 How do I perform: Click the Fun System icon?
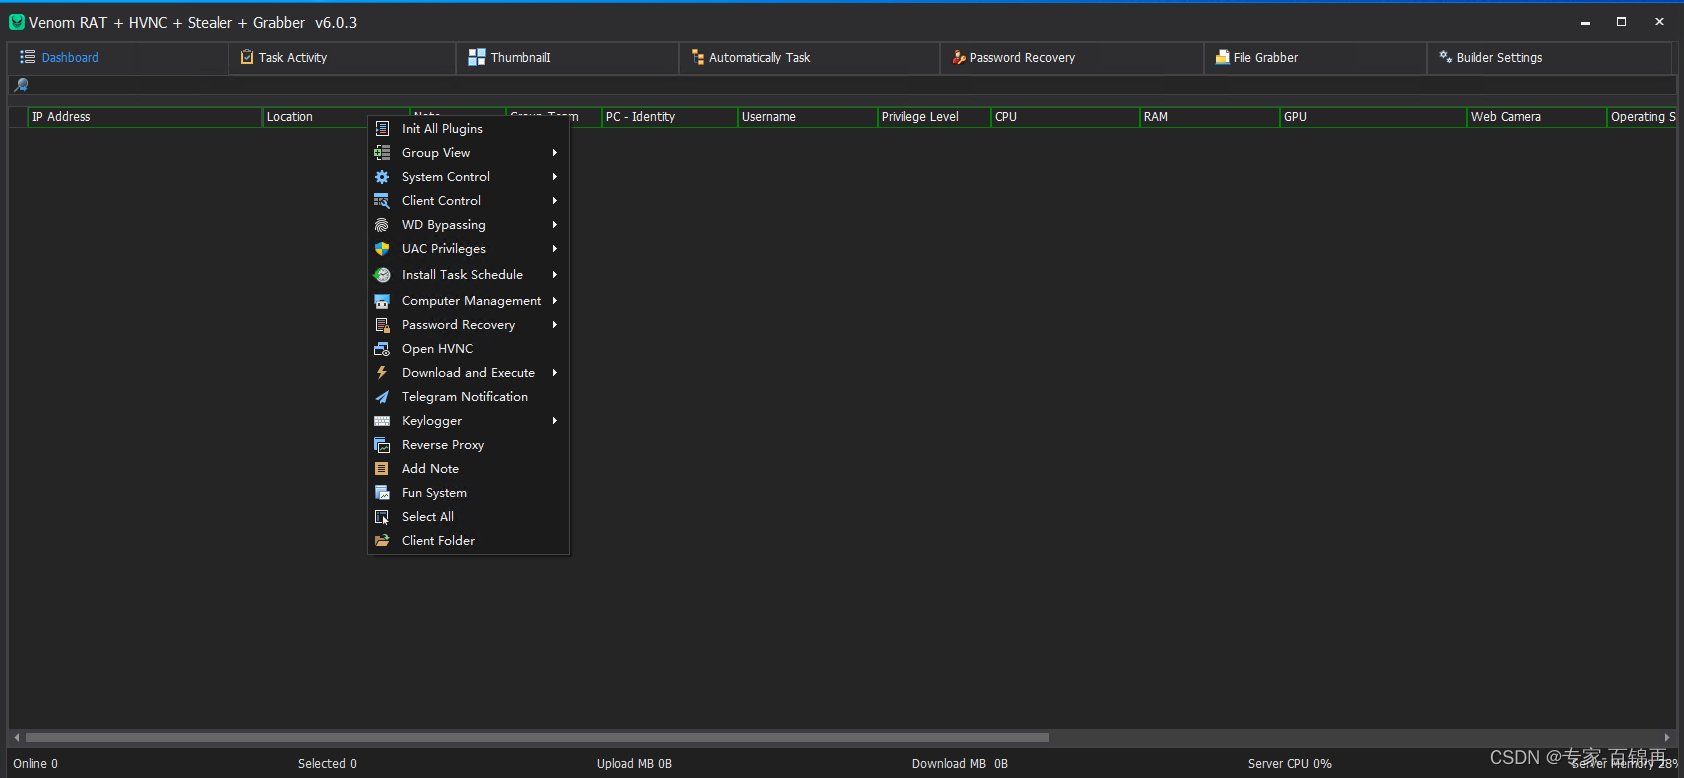382,493
